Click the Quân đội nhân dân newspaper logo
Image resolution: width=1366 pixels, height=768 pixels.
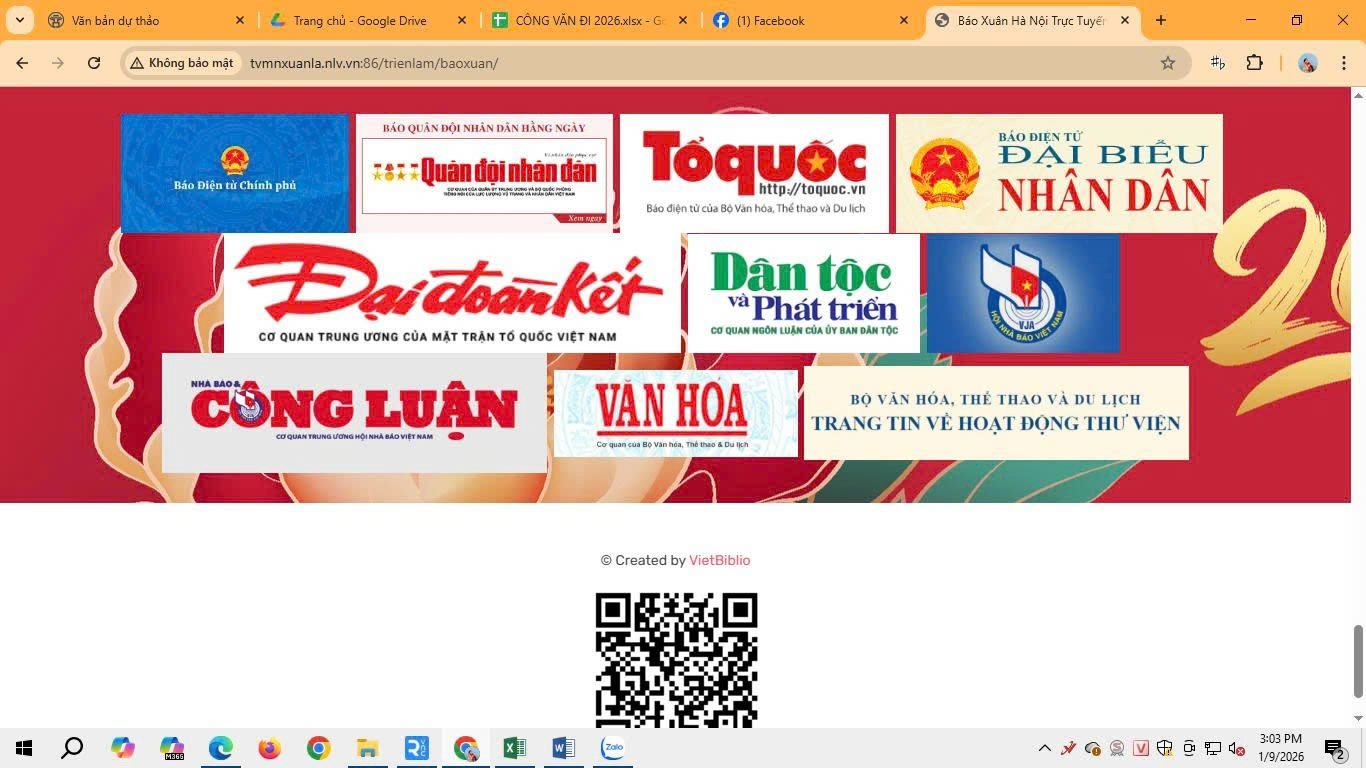tap(484, 173)
